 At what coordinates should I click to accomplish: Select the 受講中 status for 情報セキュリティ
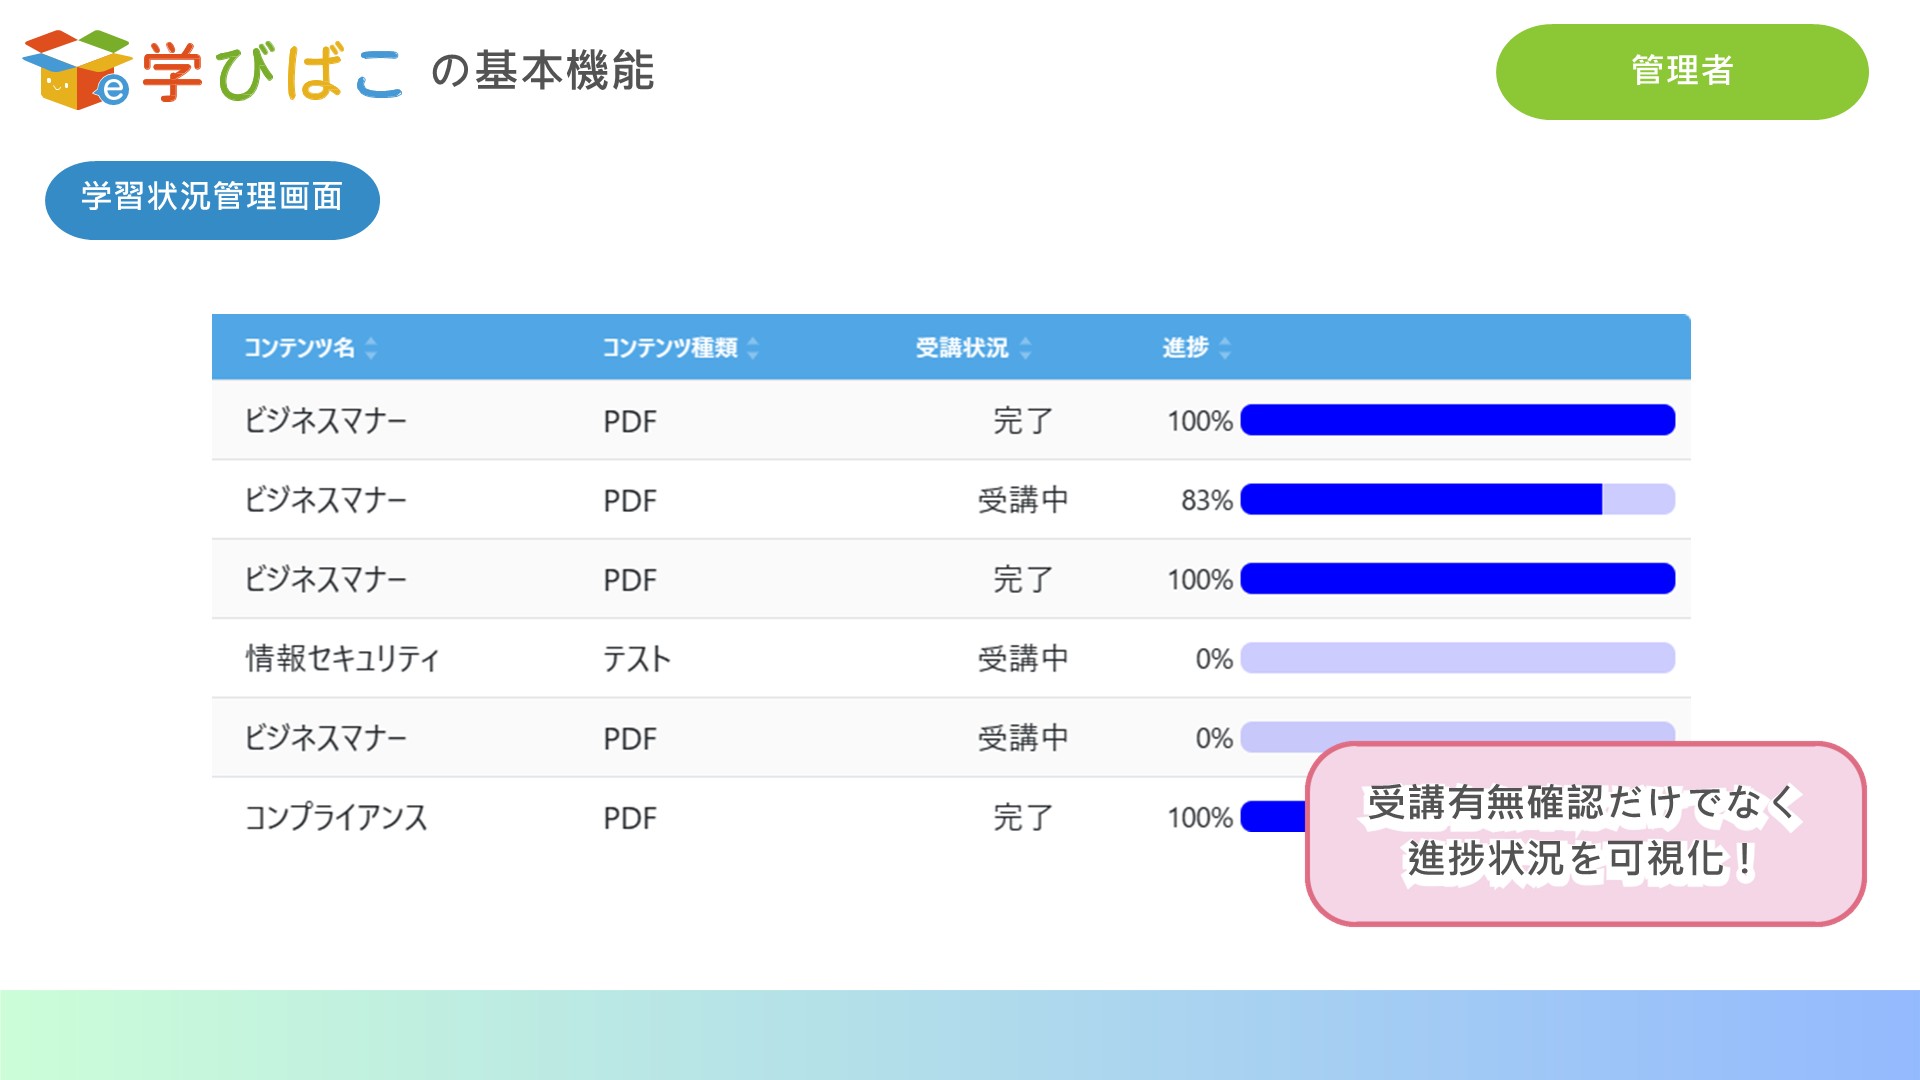1022,658
